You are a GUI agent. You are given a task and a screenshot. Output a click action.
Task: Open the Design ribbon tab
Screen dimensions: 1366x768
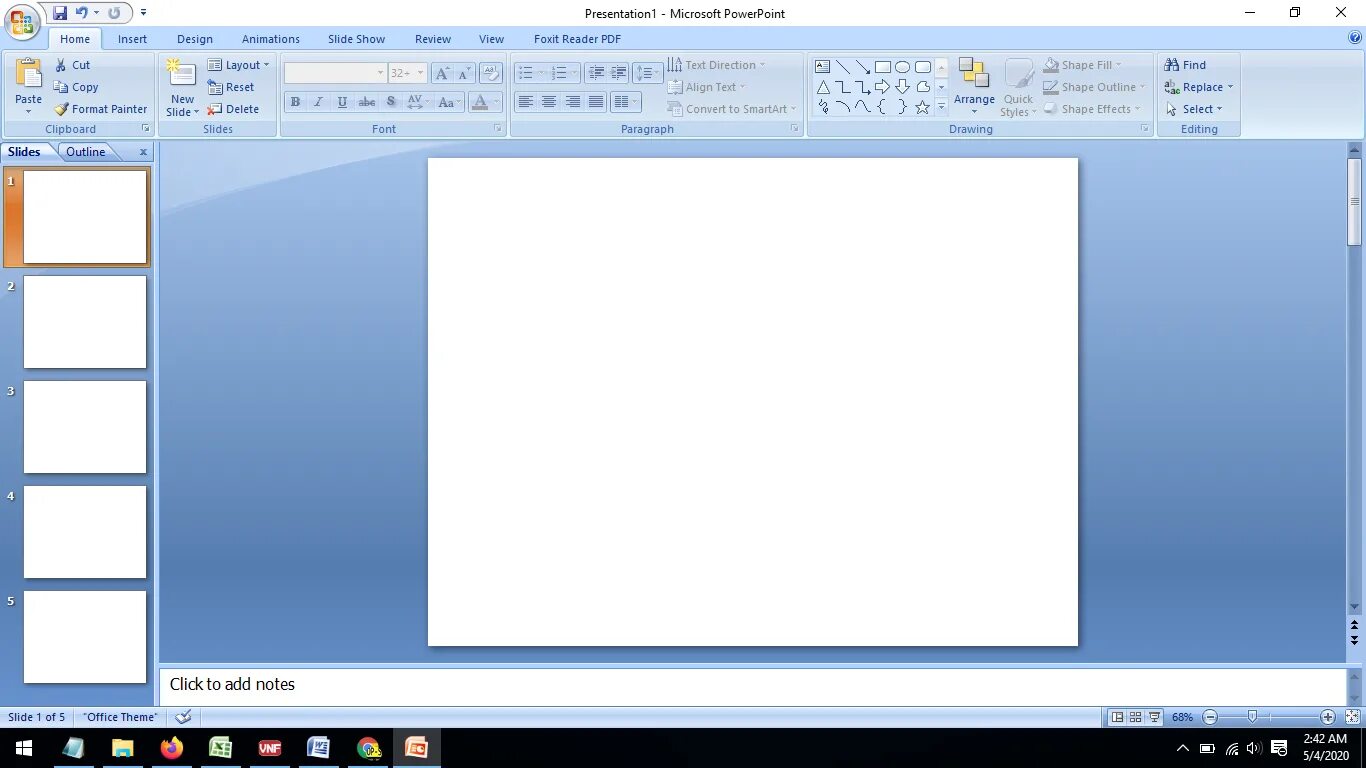click(195, 39)
